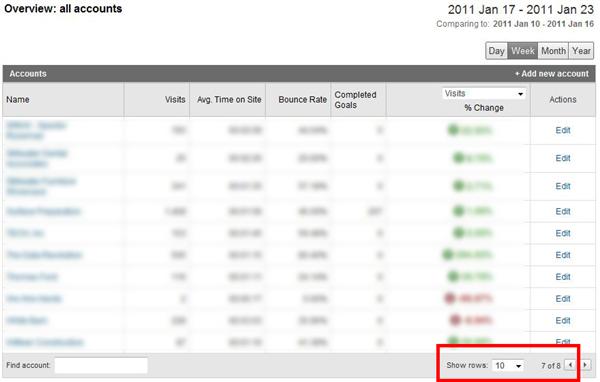
Task: Sort by Completed Goals column
Action: coord(355,100)
